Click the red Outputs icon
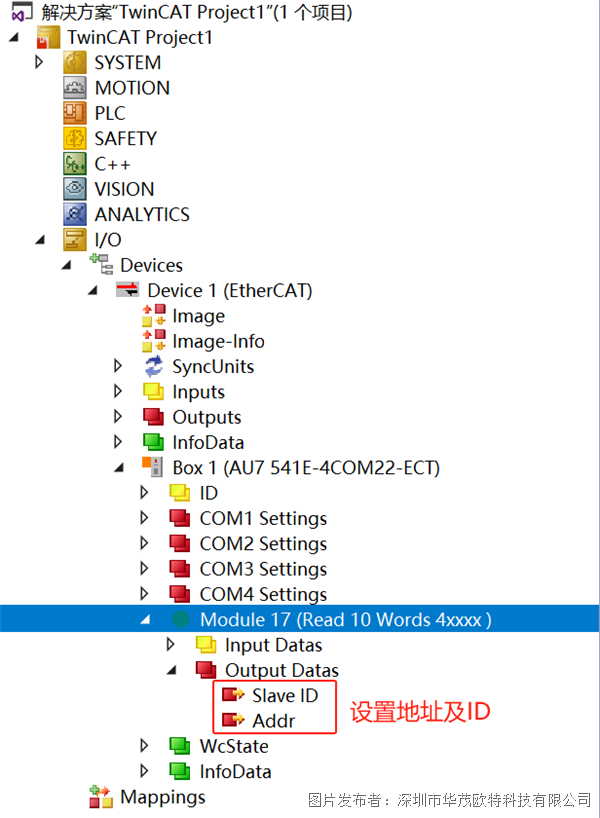Viewport: 600px width, 818px height. coord(154,416)
